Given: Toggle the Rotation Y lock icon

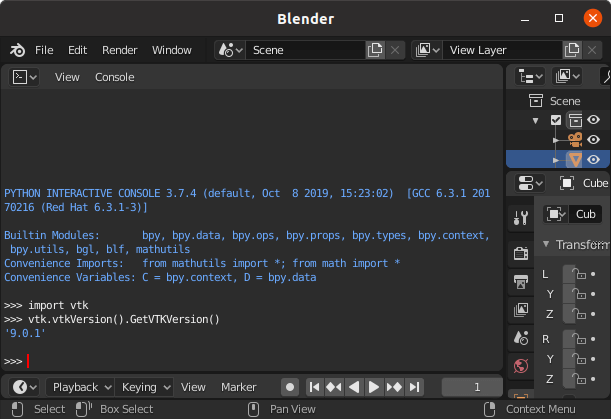Looking at the screenshot, I should [579, 359].
